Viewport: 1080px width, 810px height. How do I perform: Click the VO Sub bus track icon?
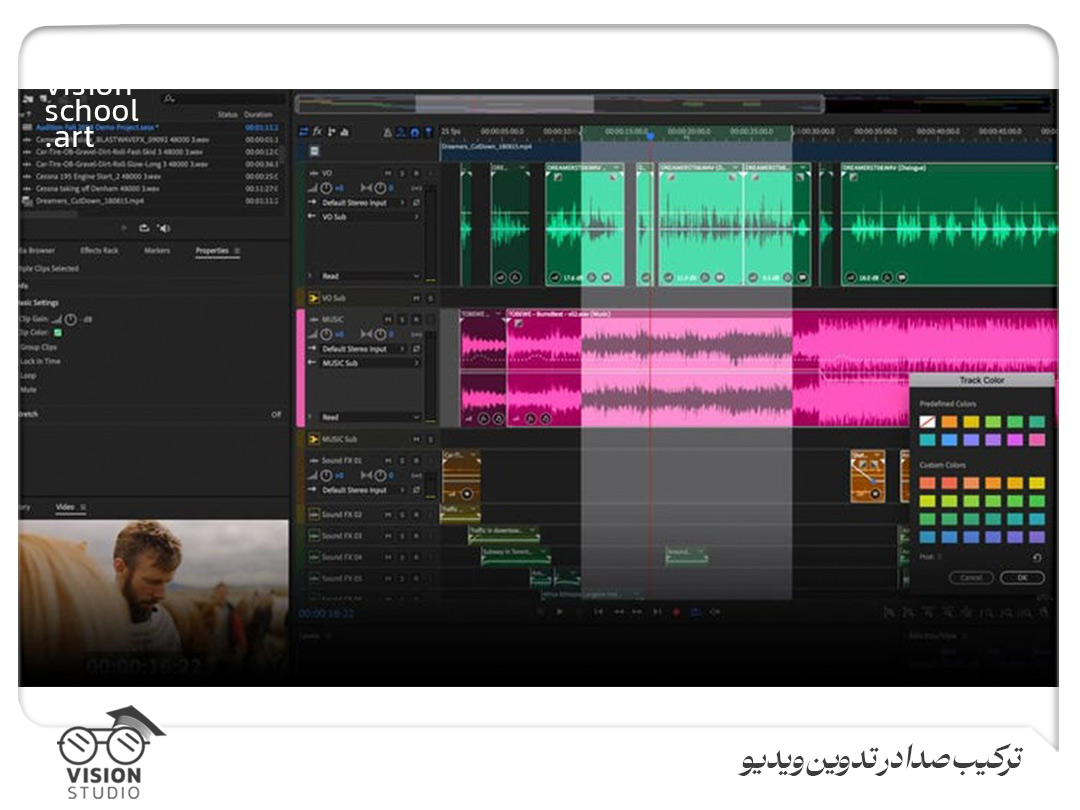pos(313,298)
